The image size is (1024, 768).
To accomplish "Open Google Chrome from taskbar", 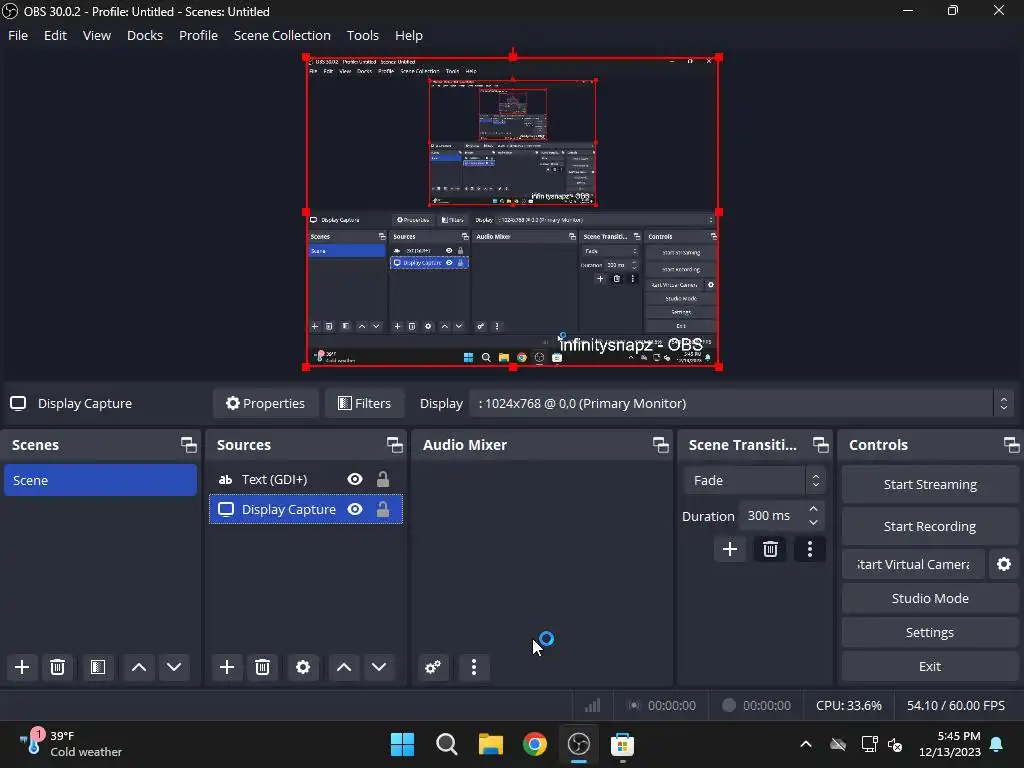I will point(535,744).
